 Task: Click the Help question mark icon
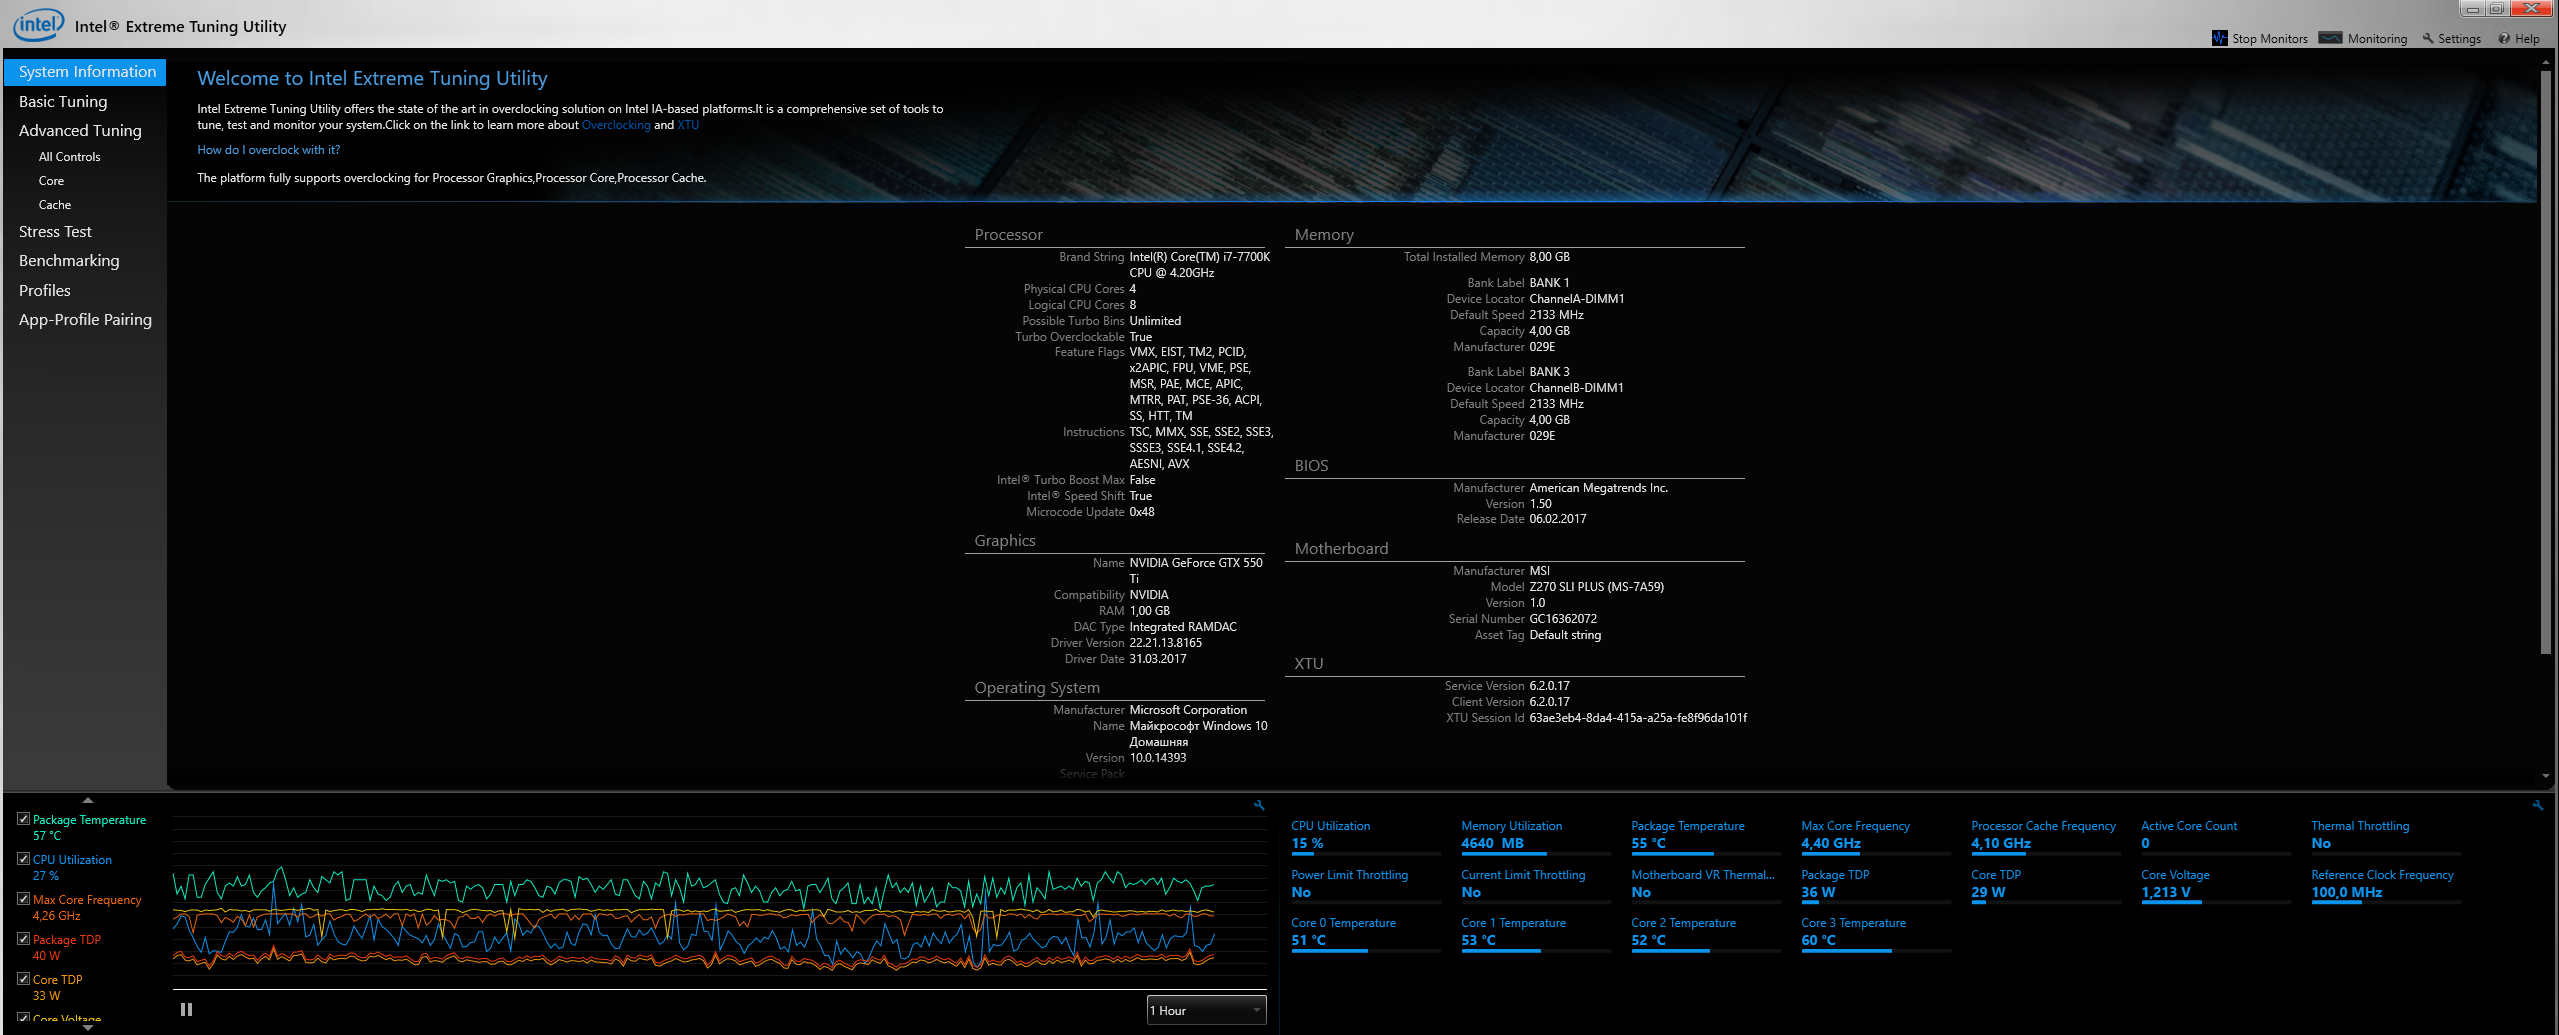2504,39
